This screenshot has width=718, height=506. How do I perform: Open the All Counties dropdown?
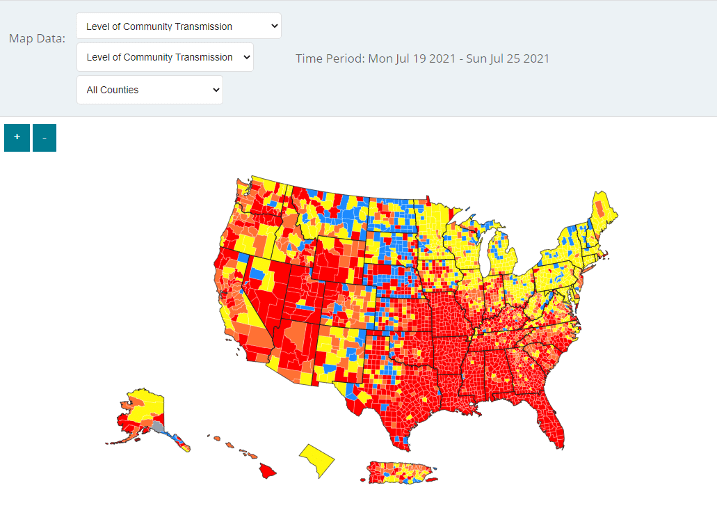click(x=149, y=90)
